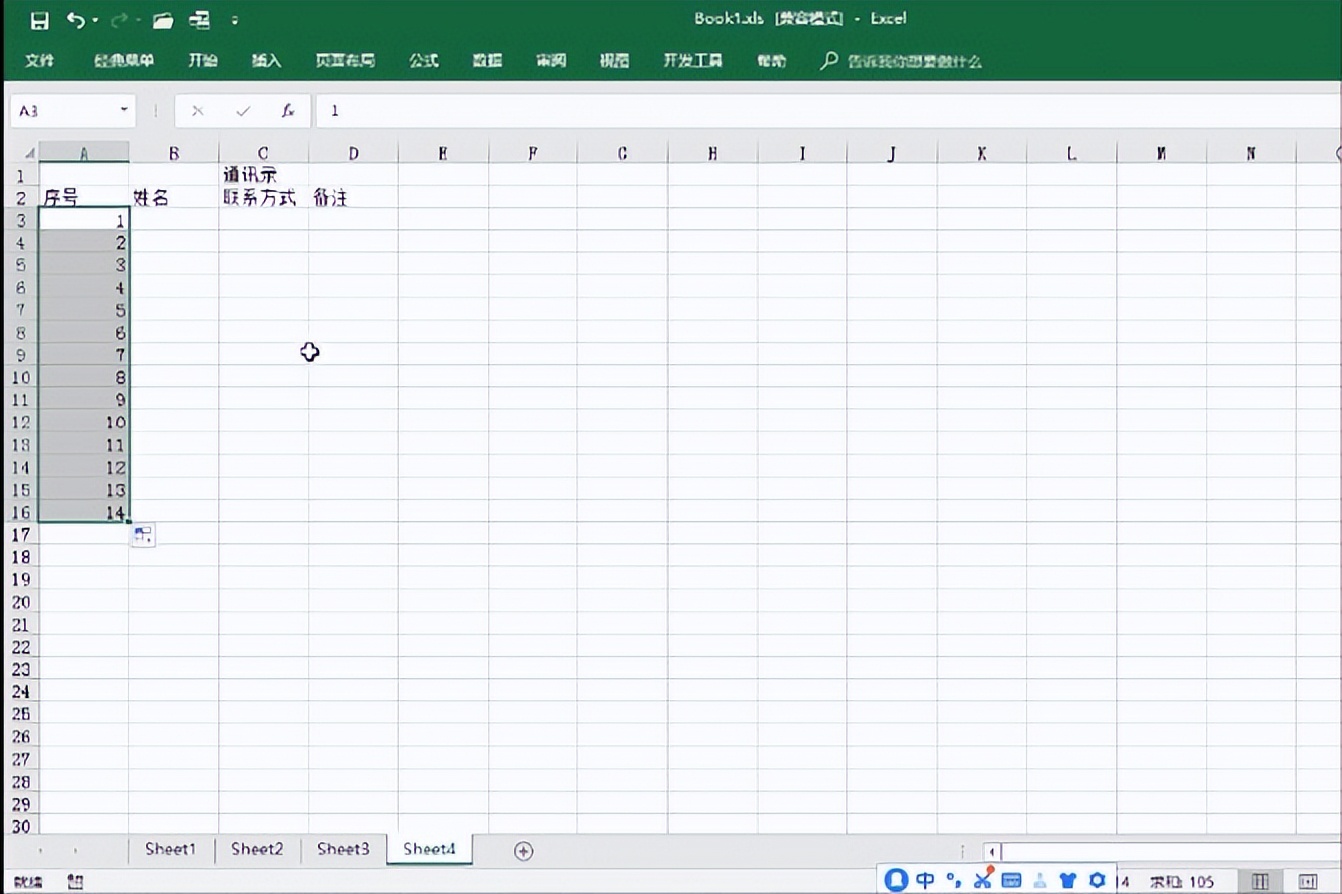The height and width of the screenshot is (894, 1342).
Task: Open the IME soft keyboard icon
Action: 1011,880
